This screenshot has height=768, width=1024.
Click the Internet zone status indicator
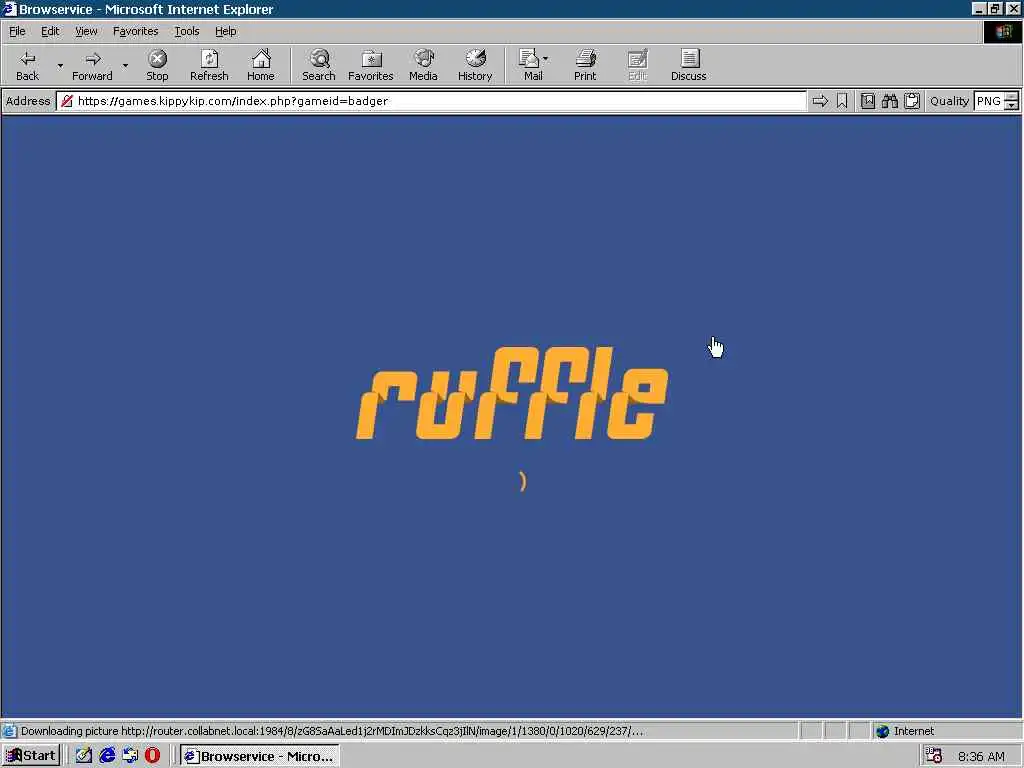point(904,731)
